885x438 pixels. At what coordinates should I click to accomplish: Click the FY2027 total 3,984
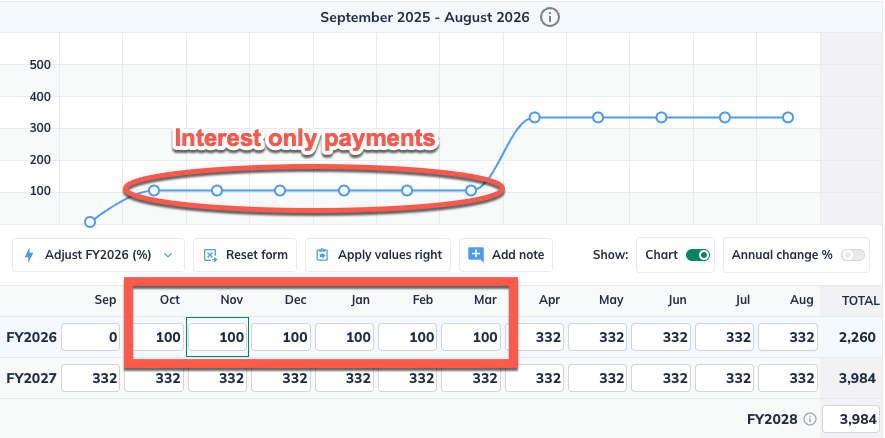point(856,378)
